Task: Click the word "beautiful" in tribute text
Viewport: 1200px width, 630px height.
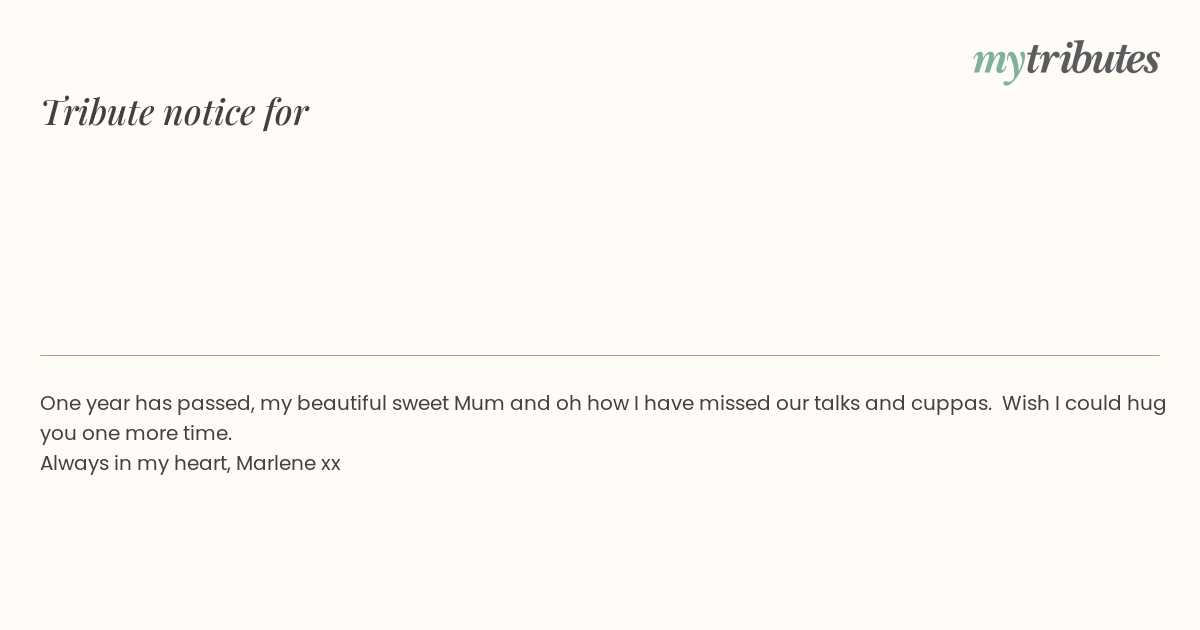Action: click(341, 403)
